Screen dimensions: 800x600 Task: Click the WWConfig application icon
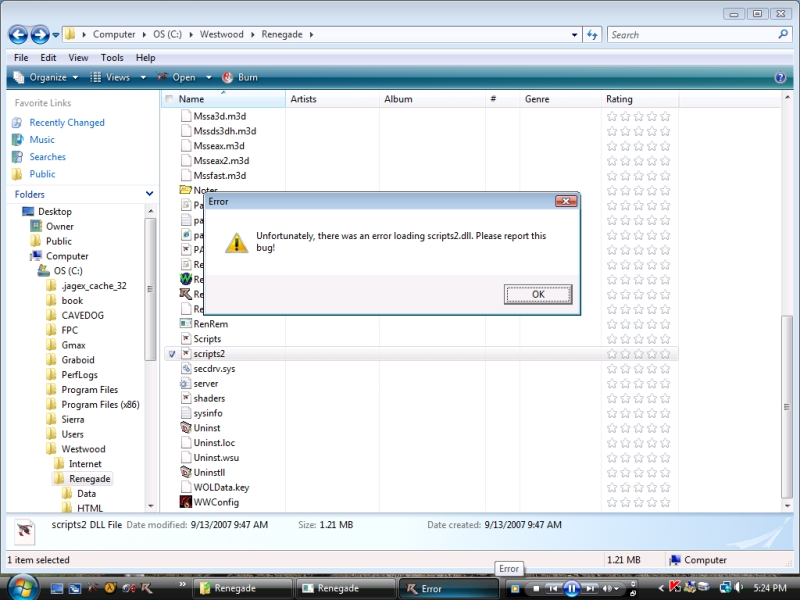(x=185, y=502)
